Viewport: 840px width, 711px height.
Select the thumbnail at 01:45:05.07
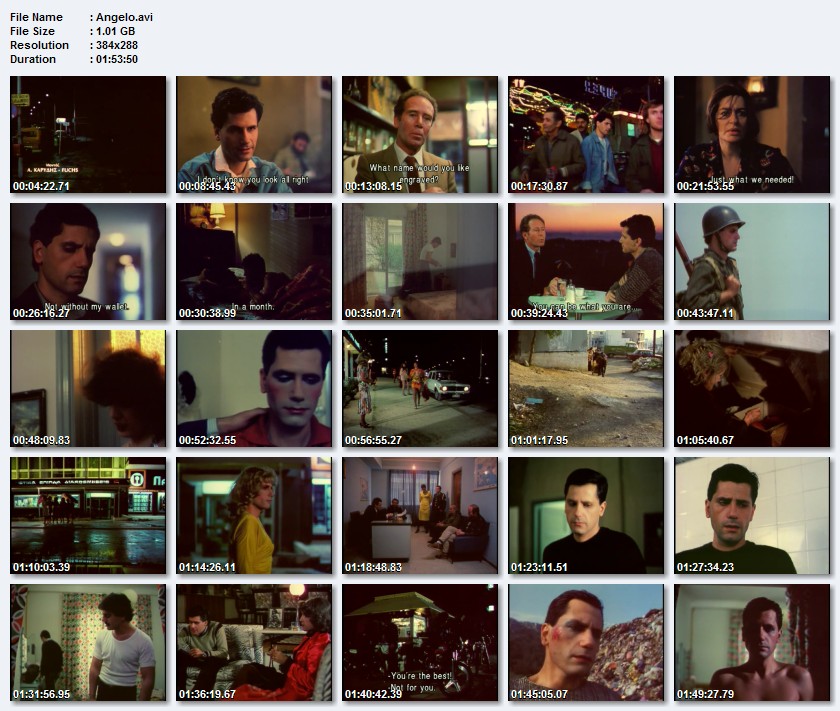tap(586, 643)
